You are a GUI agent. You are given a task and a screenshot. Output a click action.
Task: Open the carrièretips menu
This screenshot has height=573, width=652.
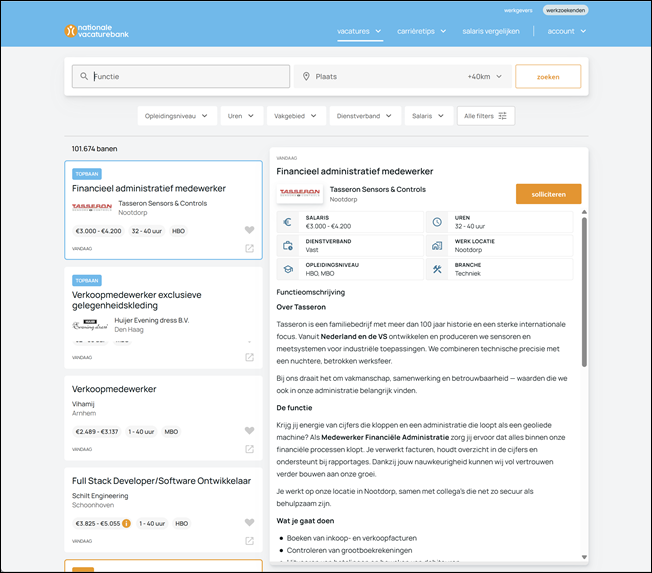click(x=421, y=31)
